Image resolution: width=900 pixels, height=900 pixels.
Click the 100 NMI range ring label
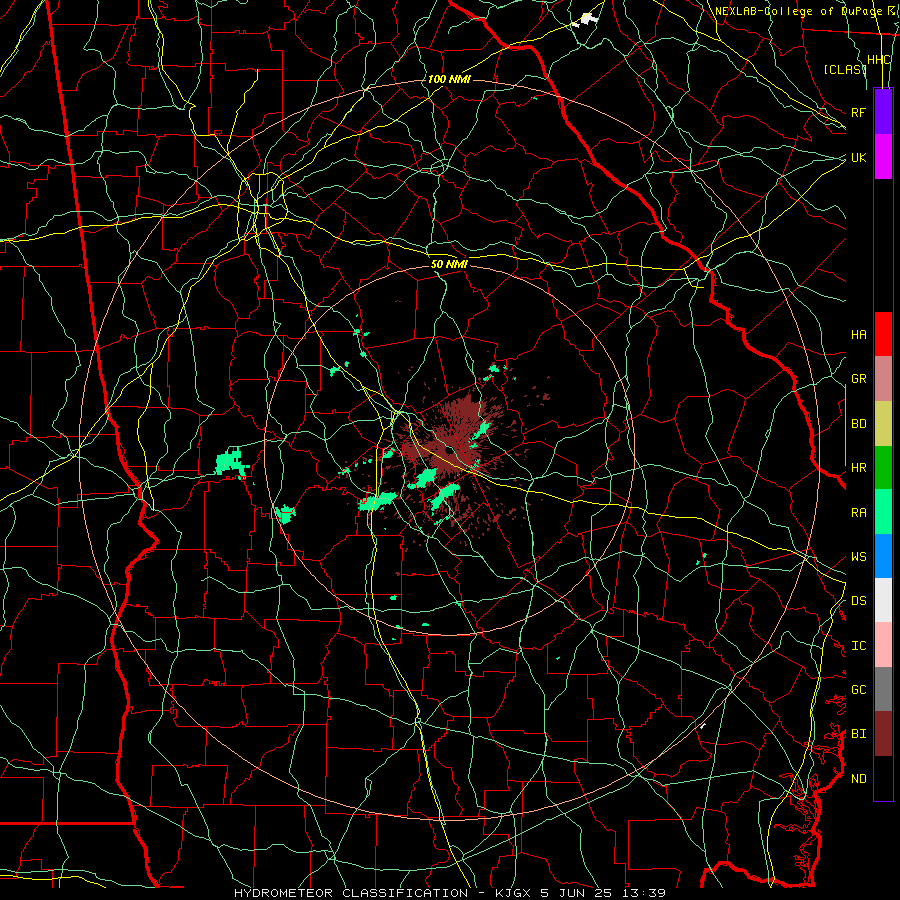[x=449, y=79]
